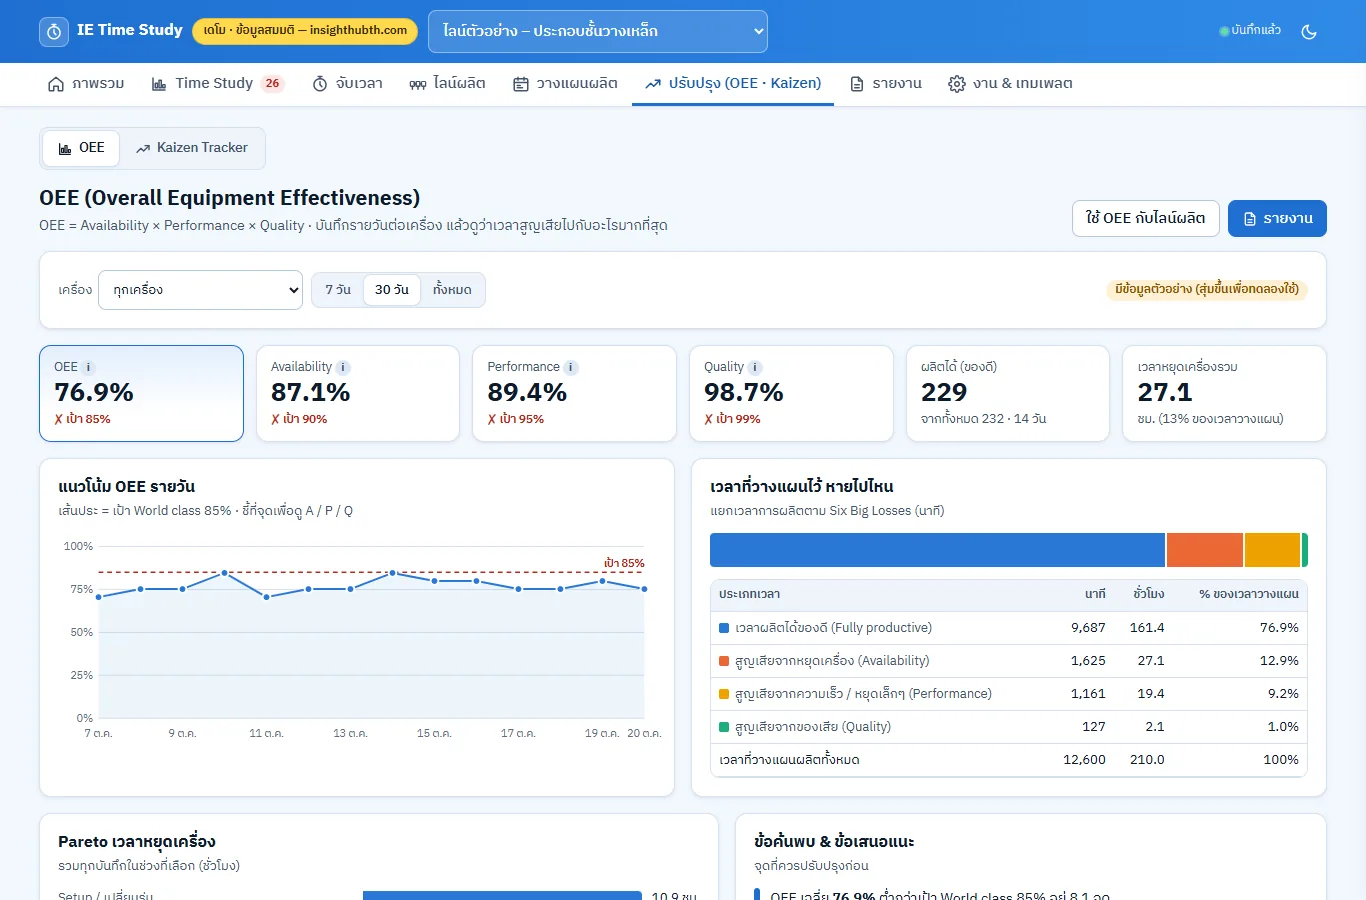Screen dimensions: 1366x900
Task: Click the trend icon beside ปรับปรุง tab
Action: click(653, 84)
